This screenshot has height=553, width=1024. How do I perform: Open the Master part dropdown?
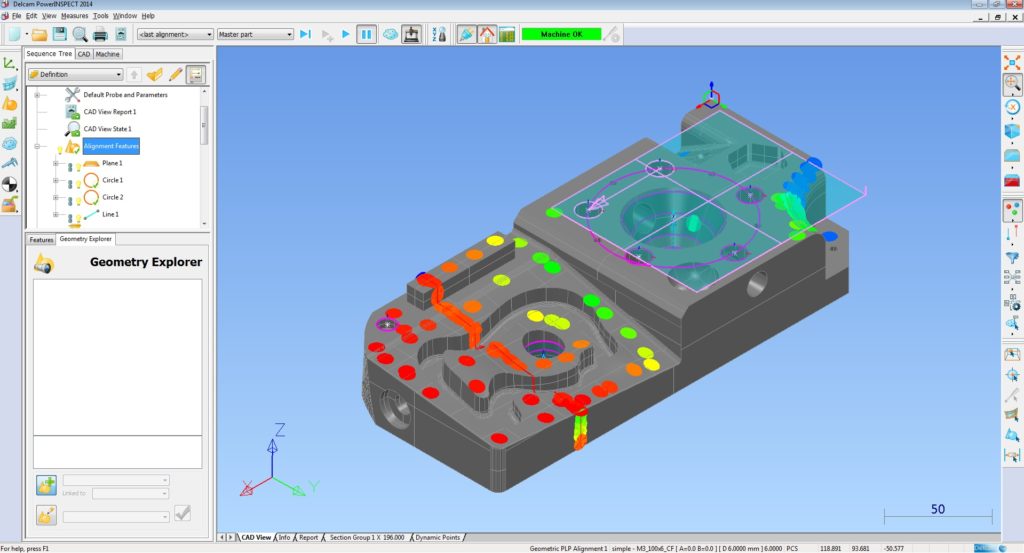tap(255, 34)
